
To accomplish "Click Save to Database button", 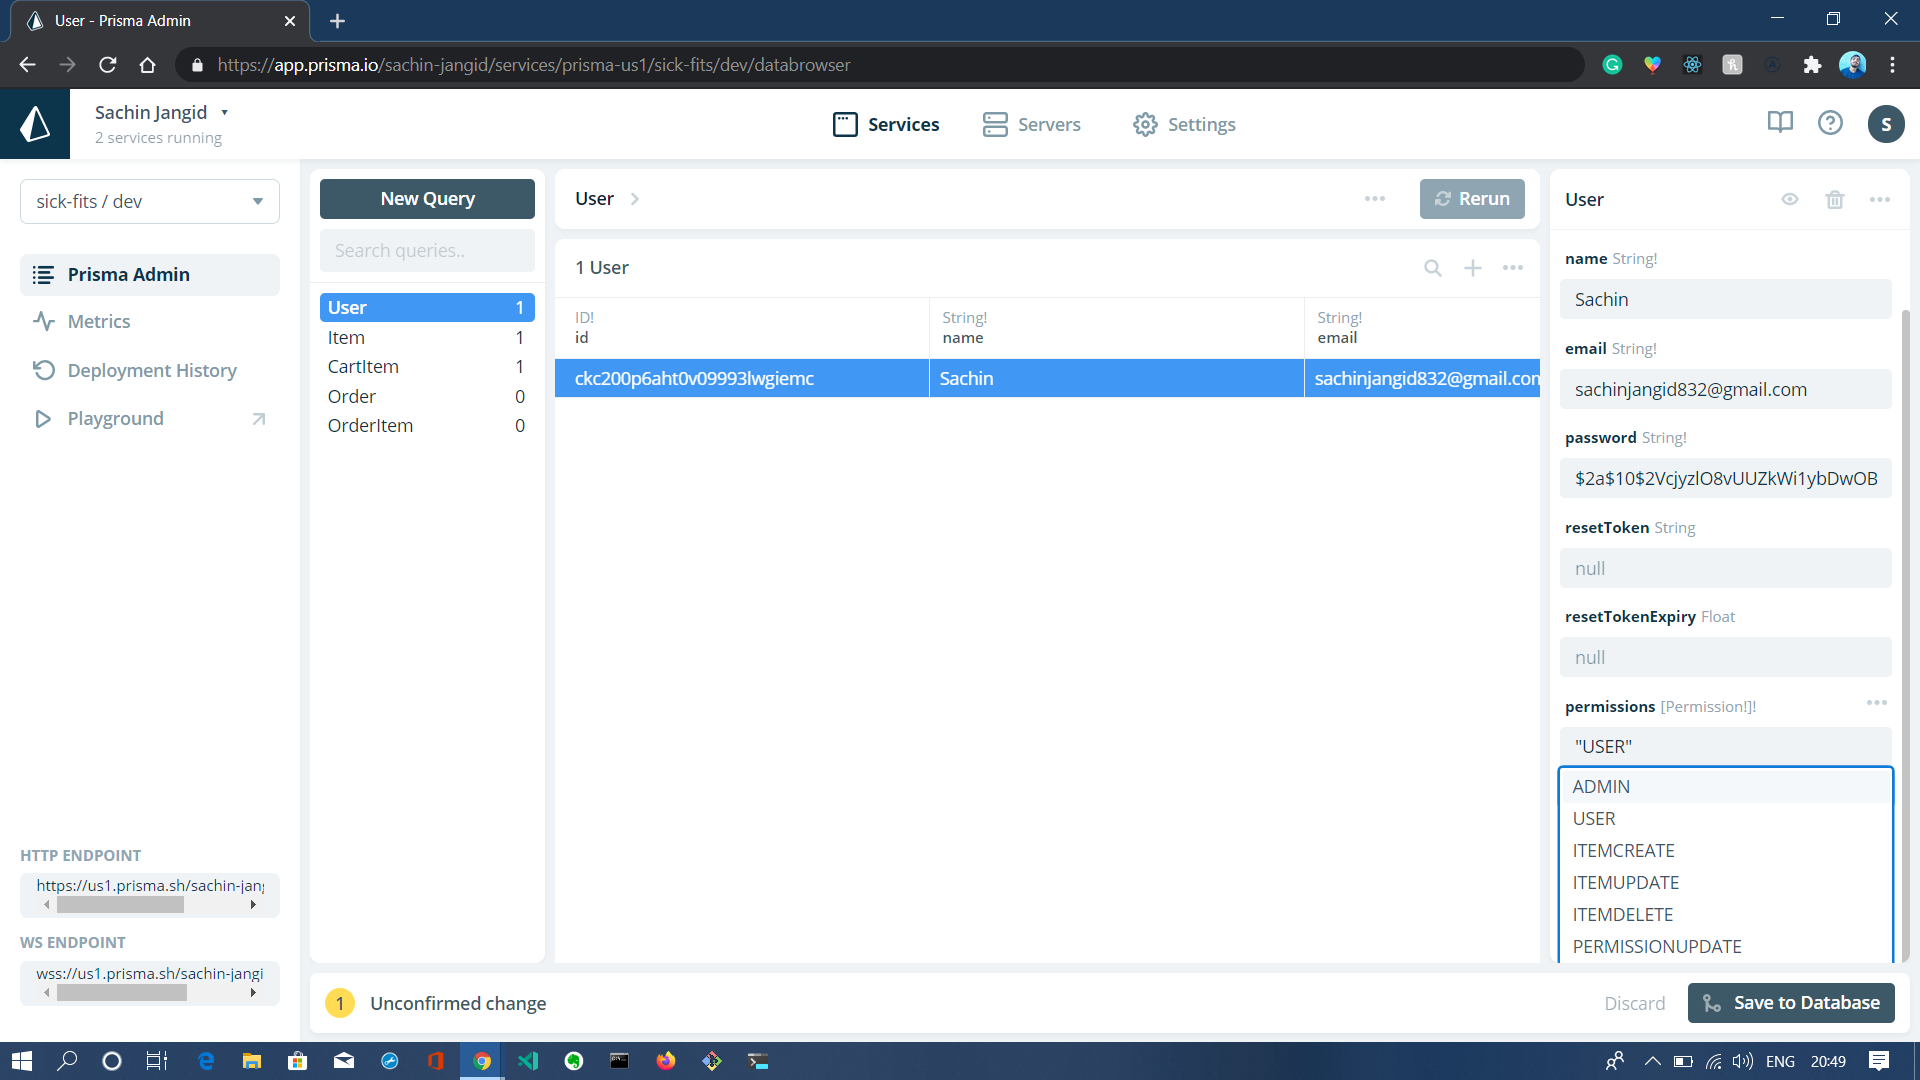I will point(1791,1003).
